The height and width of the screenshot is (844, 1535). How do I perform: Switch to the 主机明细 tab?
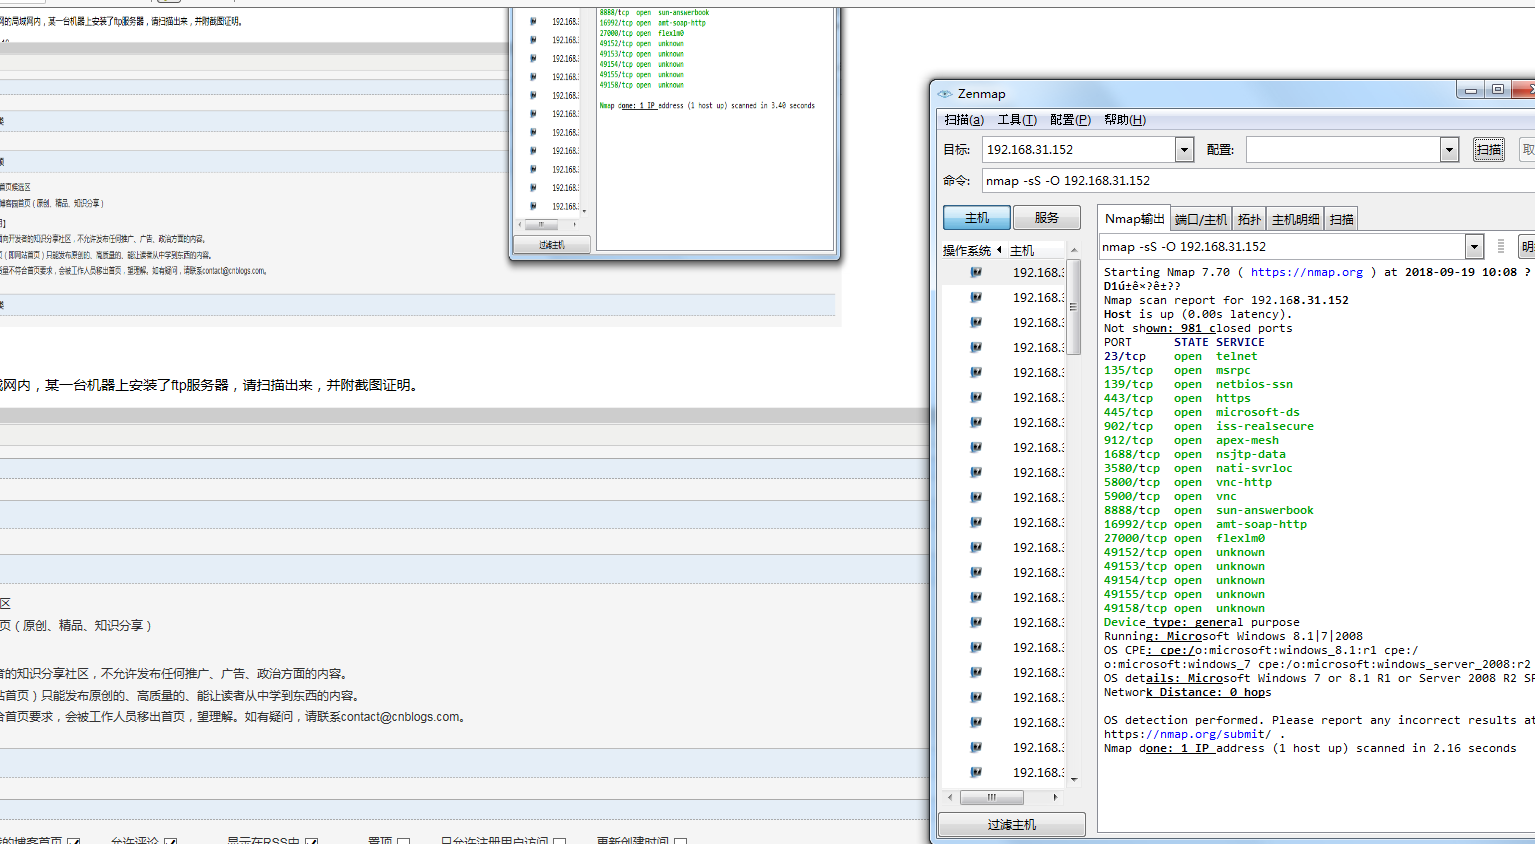point(1295,219)
